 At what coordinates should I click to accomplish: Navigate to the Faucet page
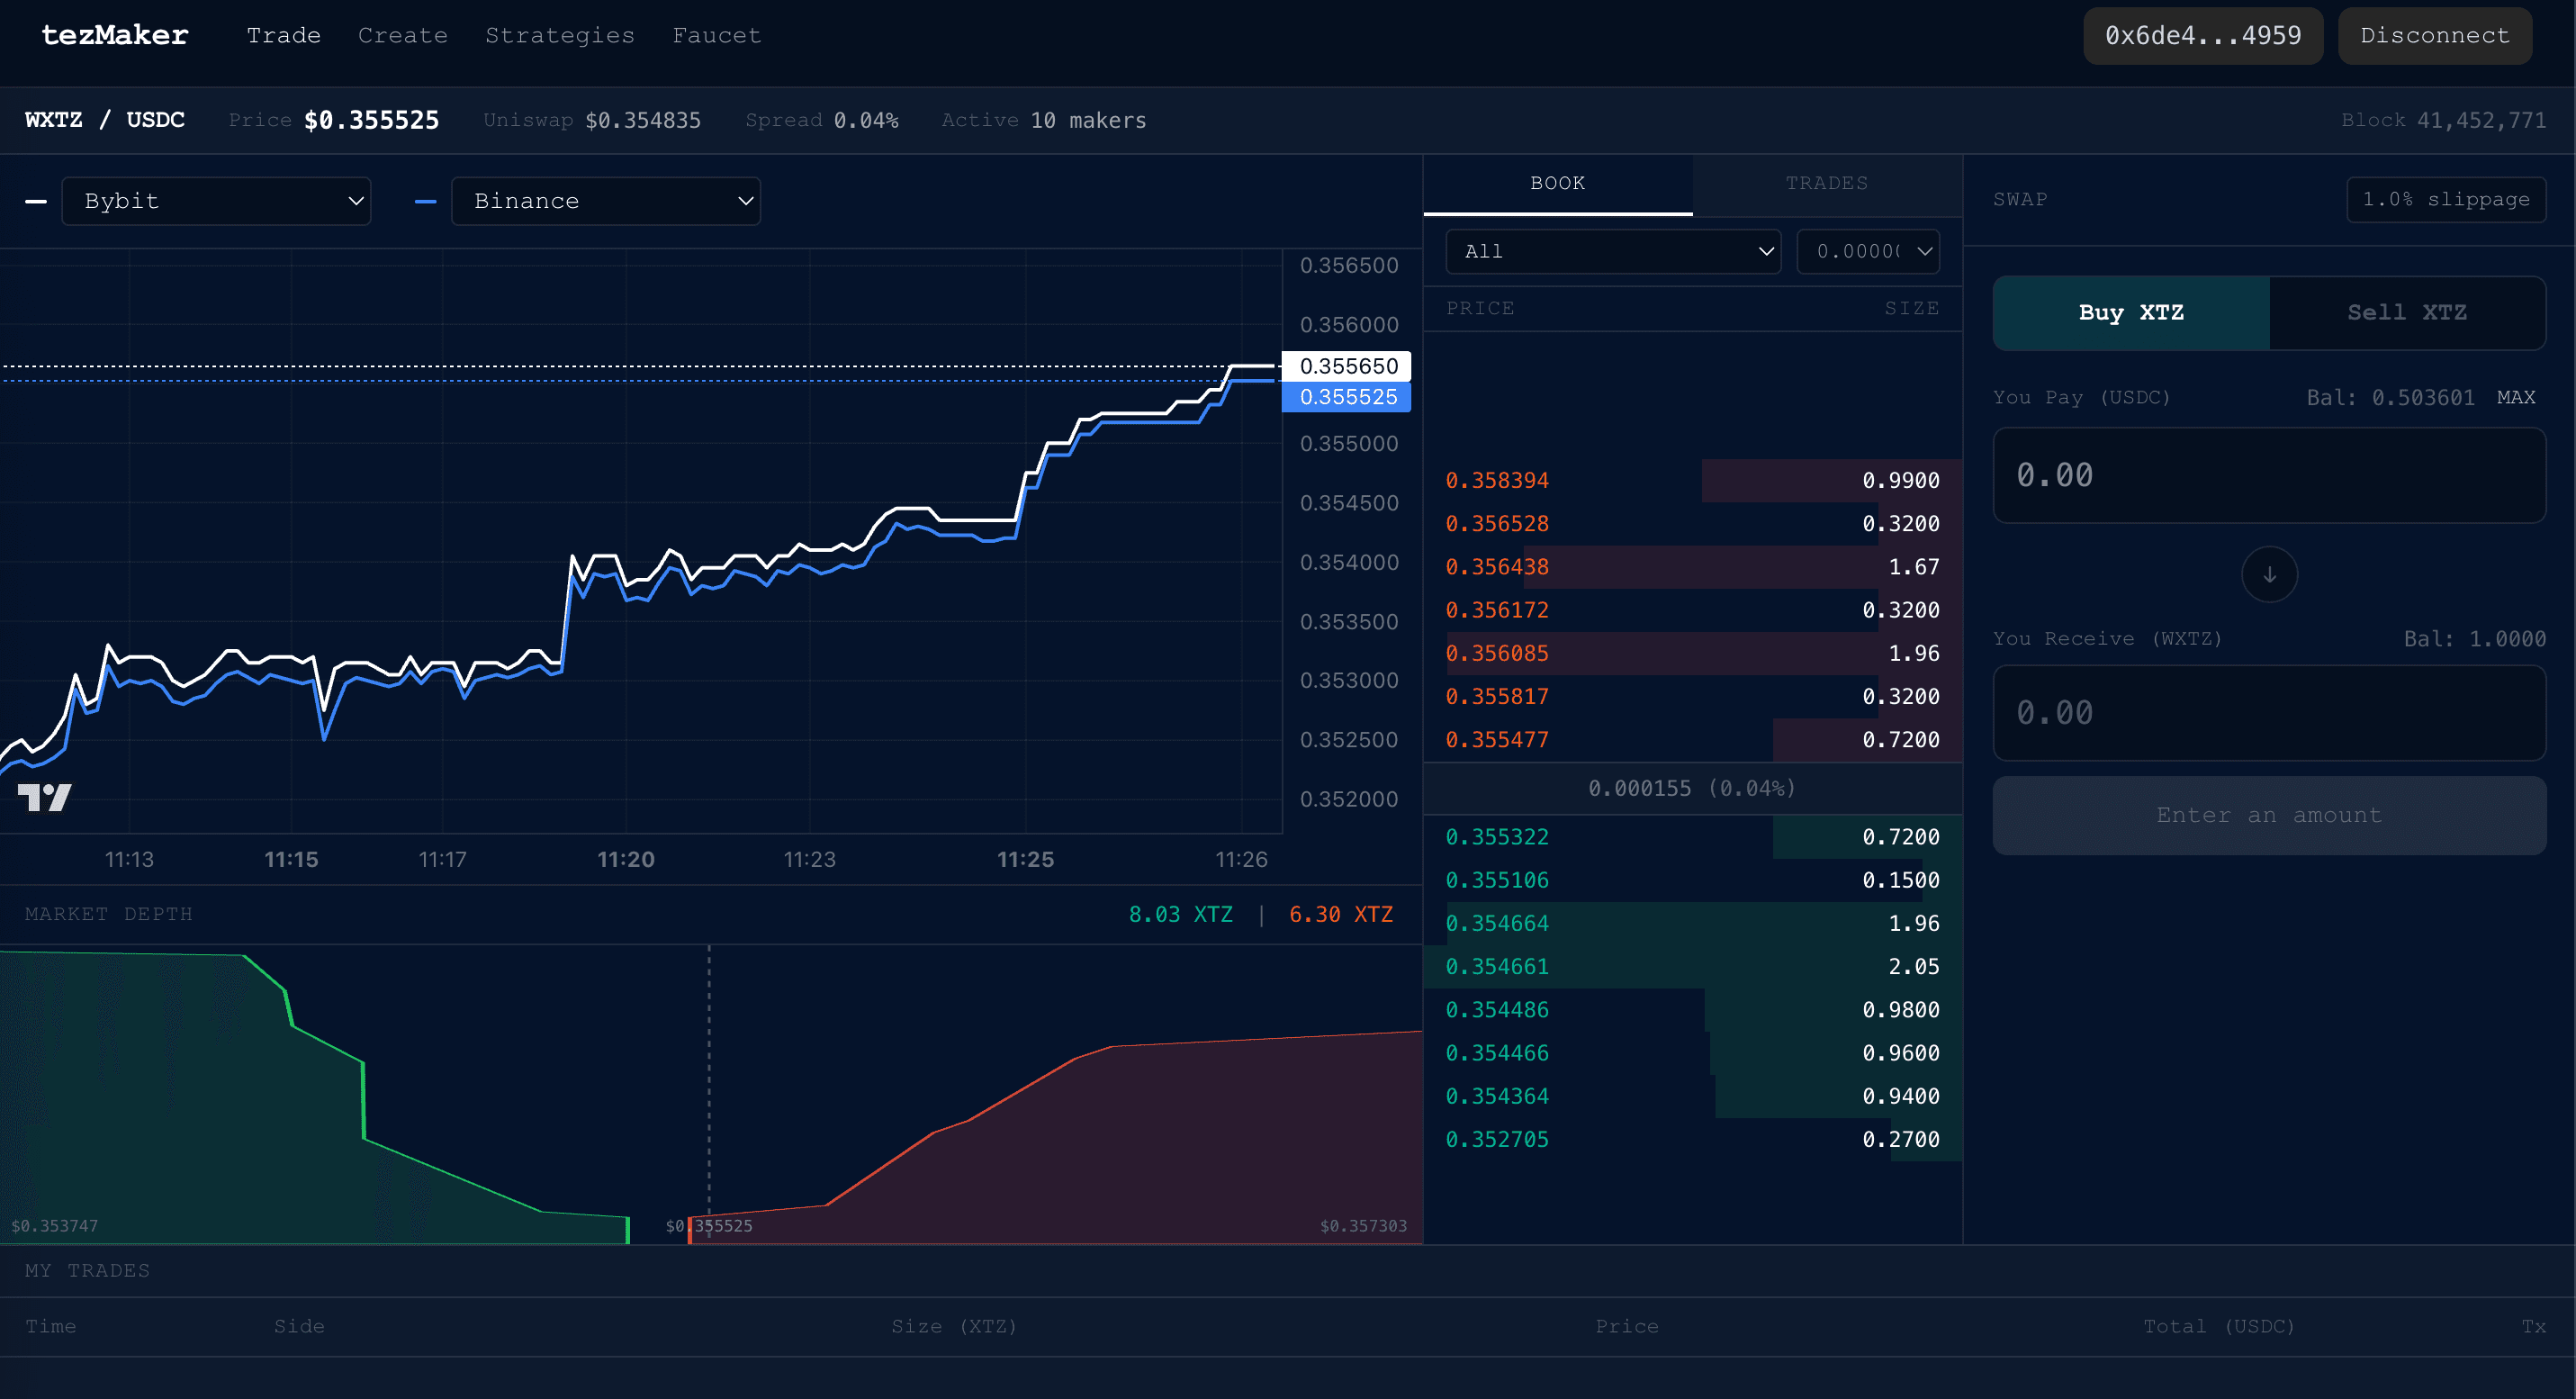pyautogui.click(x=717, y=35)
